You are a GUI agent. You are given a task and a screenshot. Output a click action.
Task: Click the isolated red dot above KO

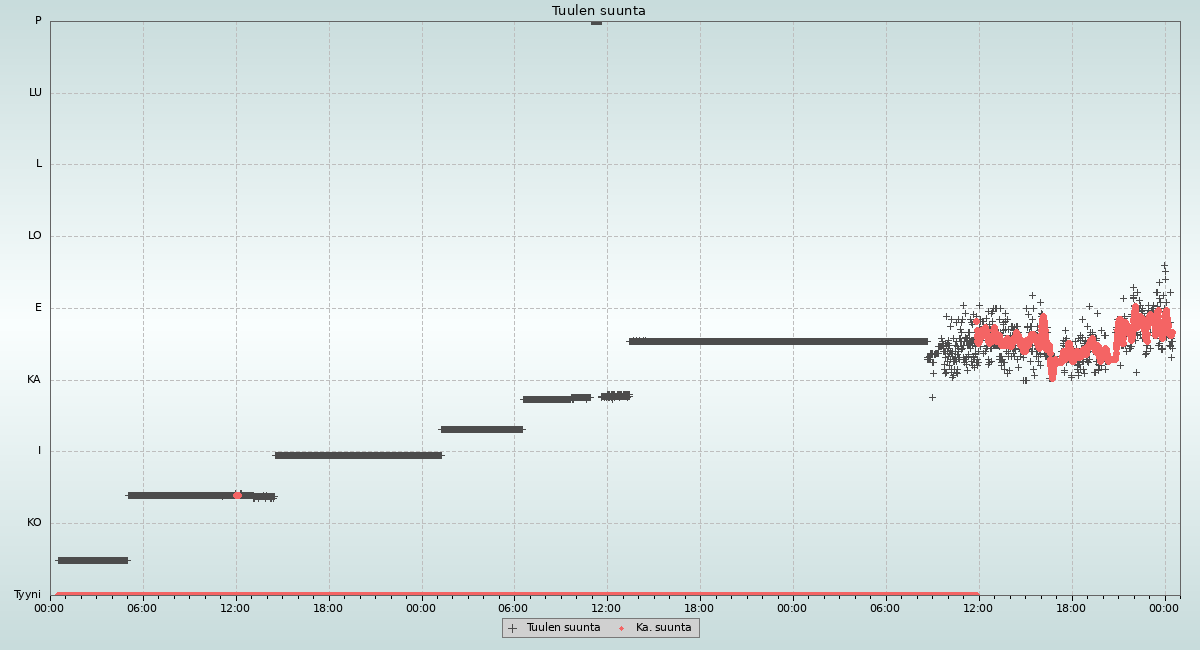[237, 495]
